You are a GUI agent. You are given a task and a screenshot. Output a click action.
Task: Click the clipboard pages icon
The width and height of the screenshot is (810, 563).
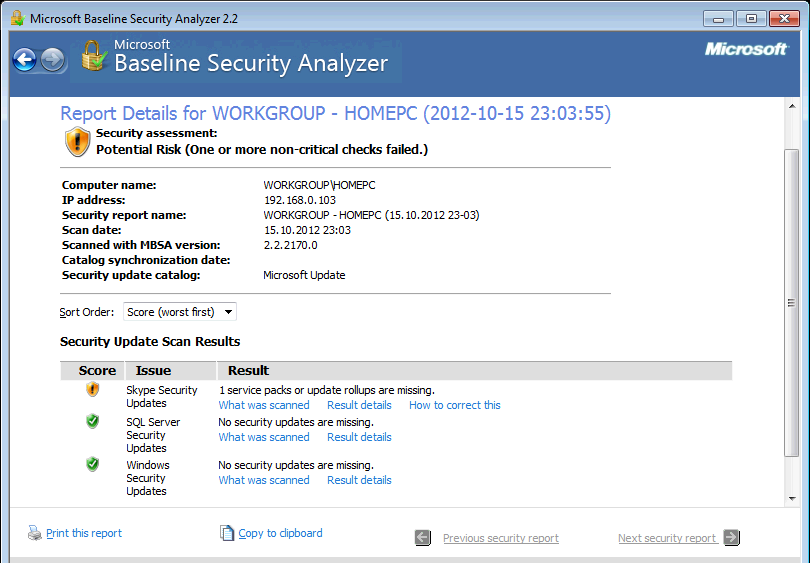[x=227, y=533]
